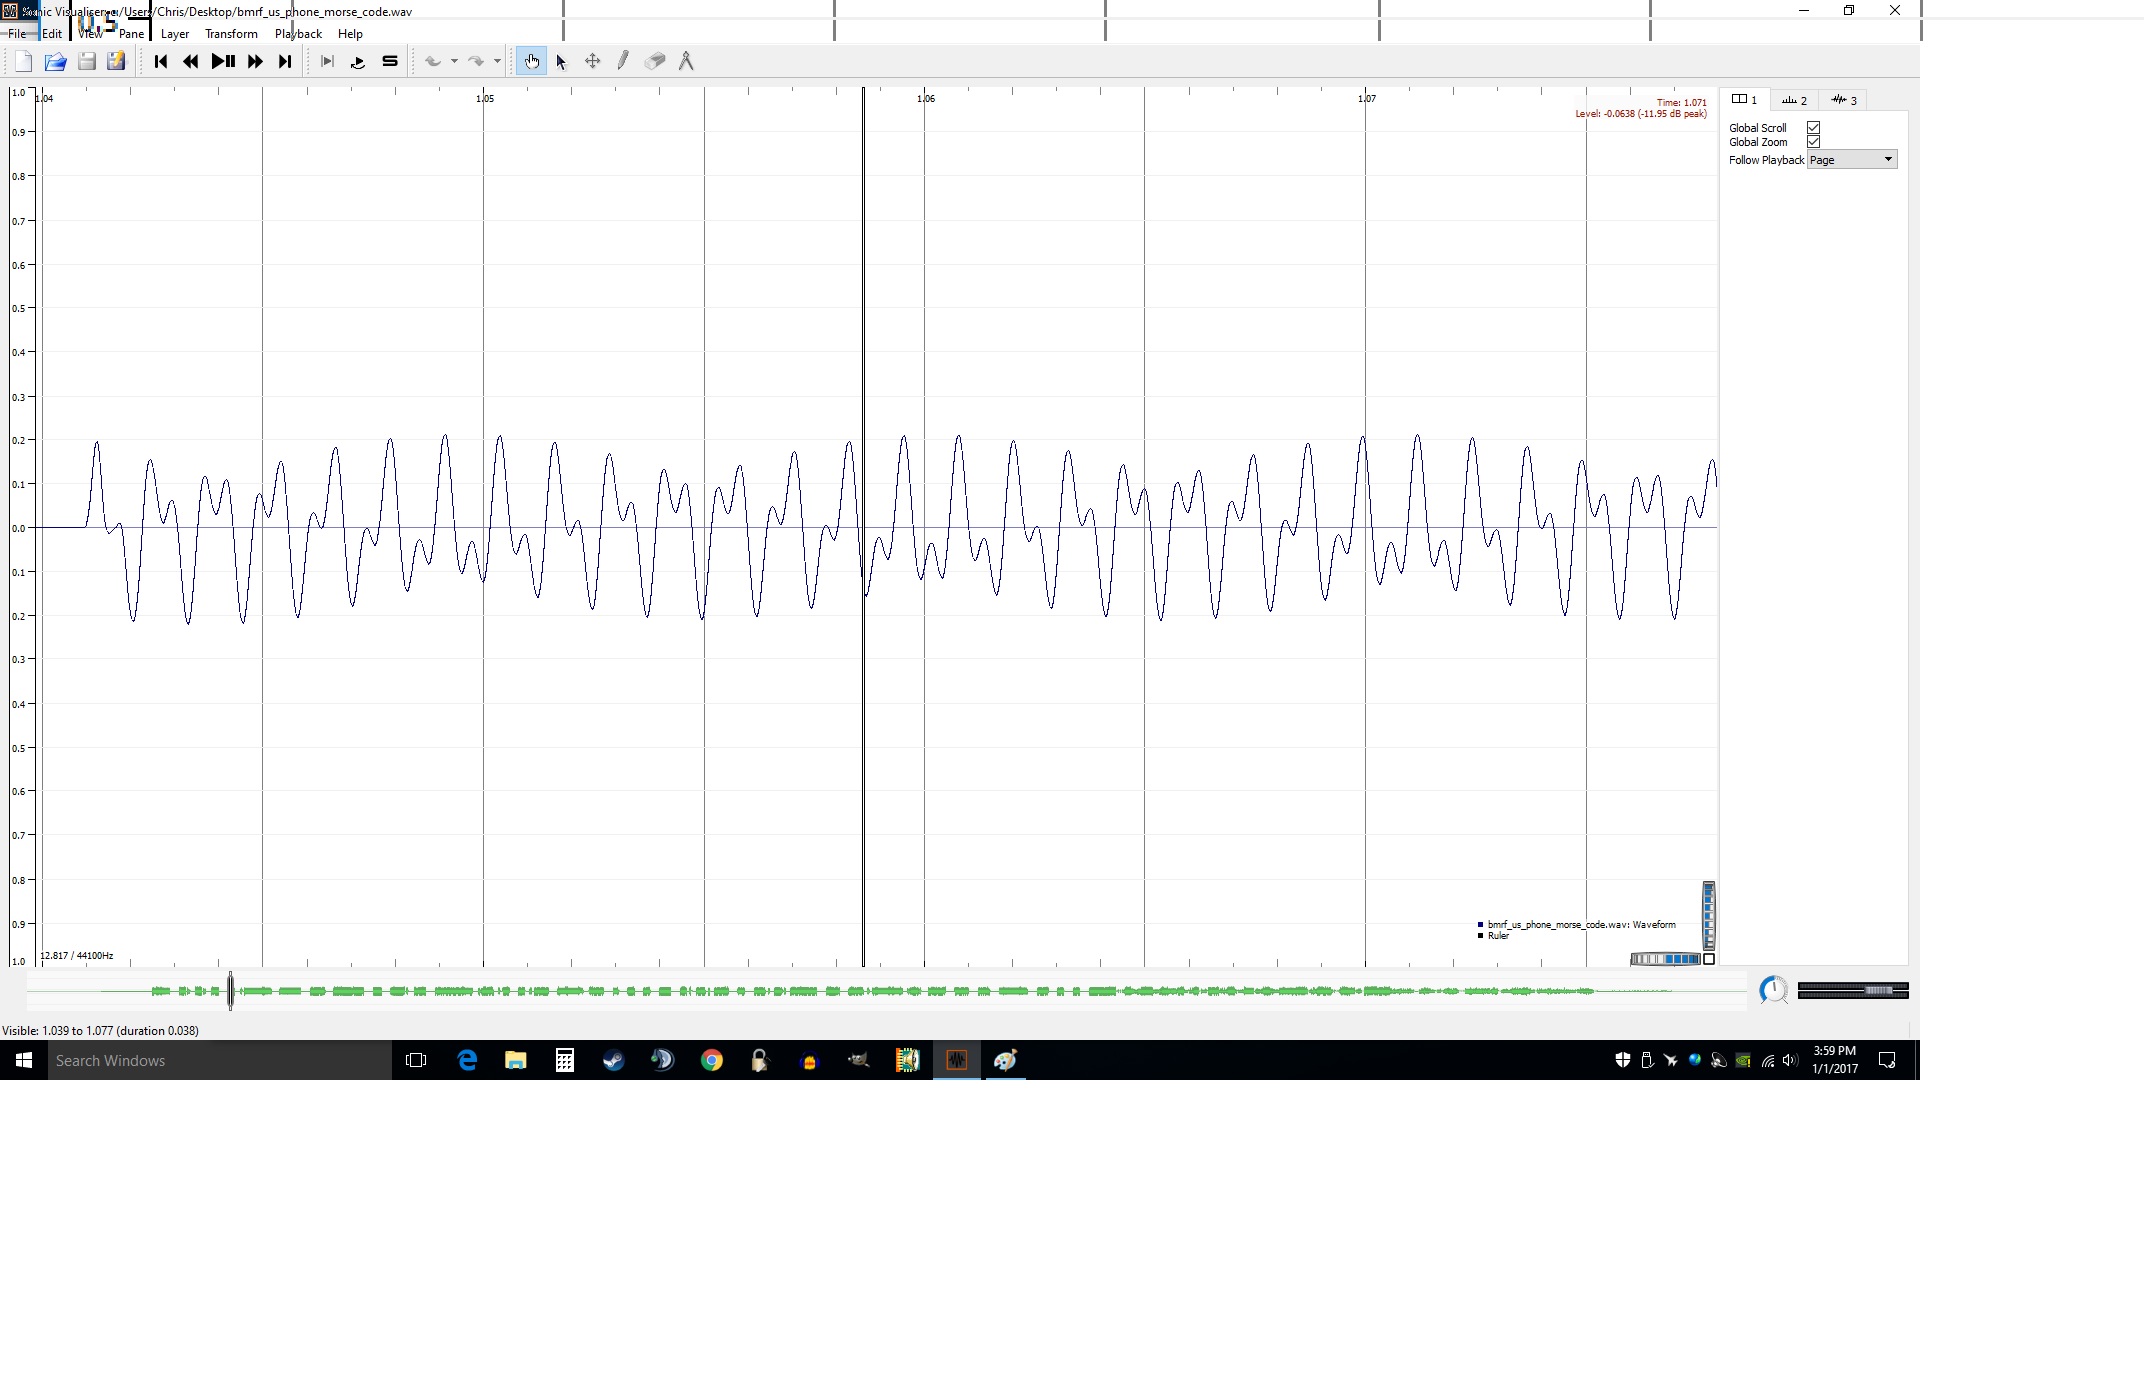The height and width of the screenshot is (1400, 2144).
Task: Pick the Draw pencil tool
Action: click(623, 62)
